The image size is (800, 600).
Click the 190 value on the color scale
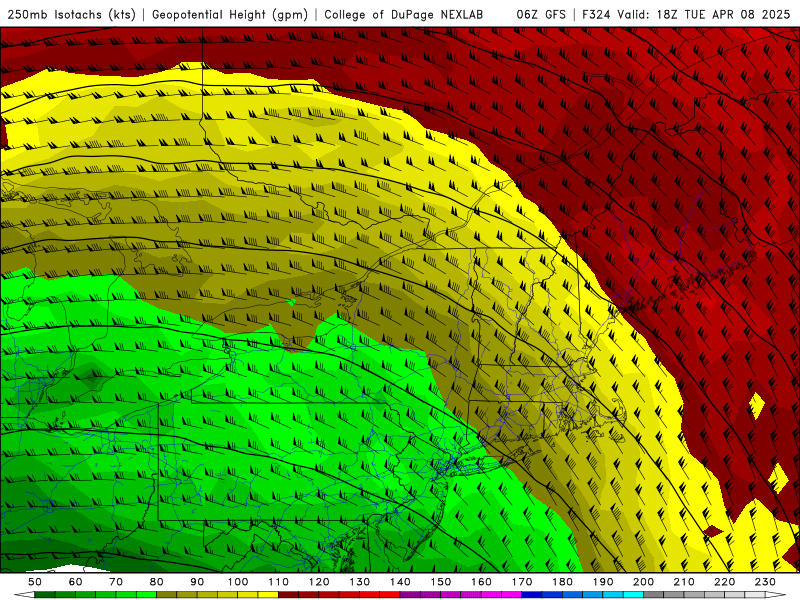click(x=603, y=582)
